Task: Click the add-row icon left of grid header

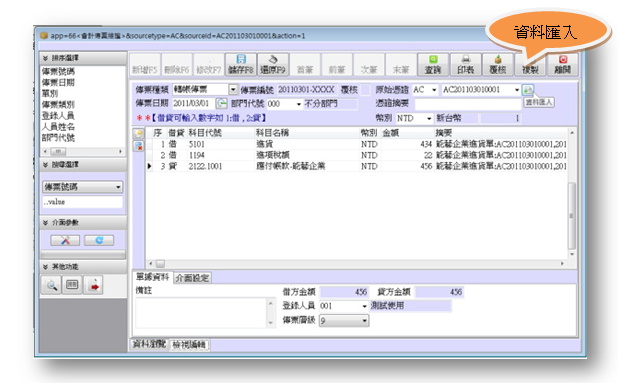Action: [138, 134]
